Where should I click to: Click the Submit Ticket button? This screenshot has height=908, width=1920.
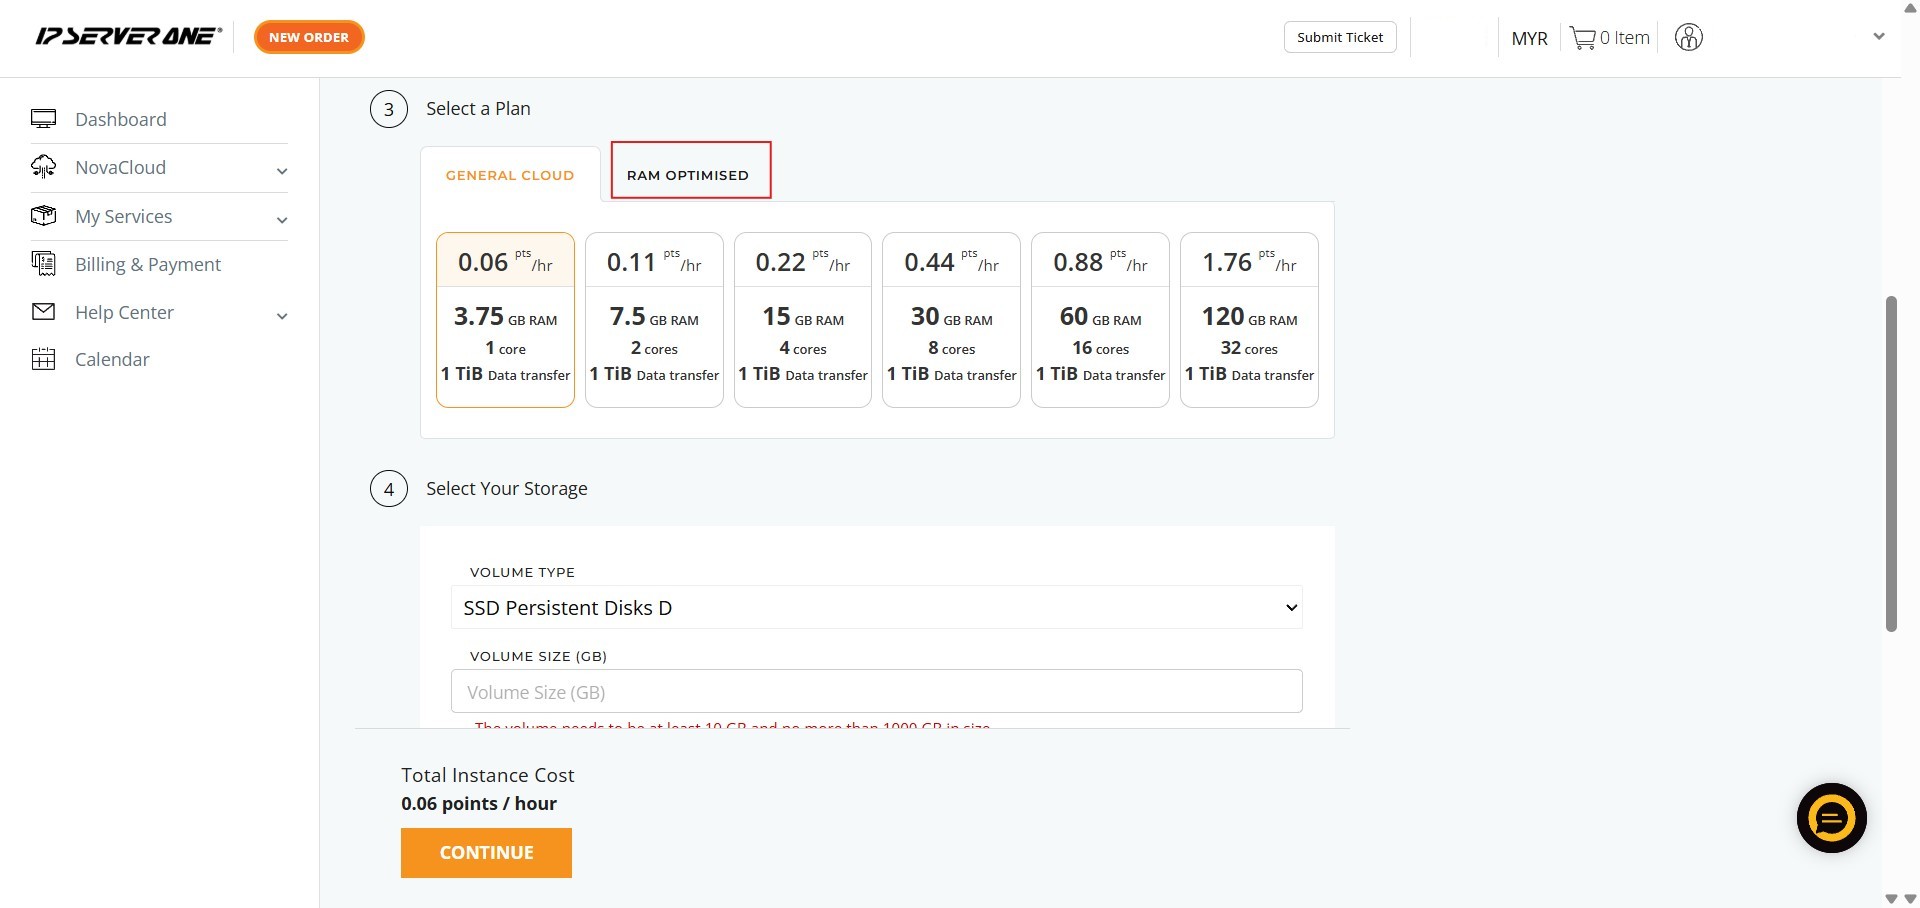1340,37
